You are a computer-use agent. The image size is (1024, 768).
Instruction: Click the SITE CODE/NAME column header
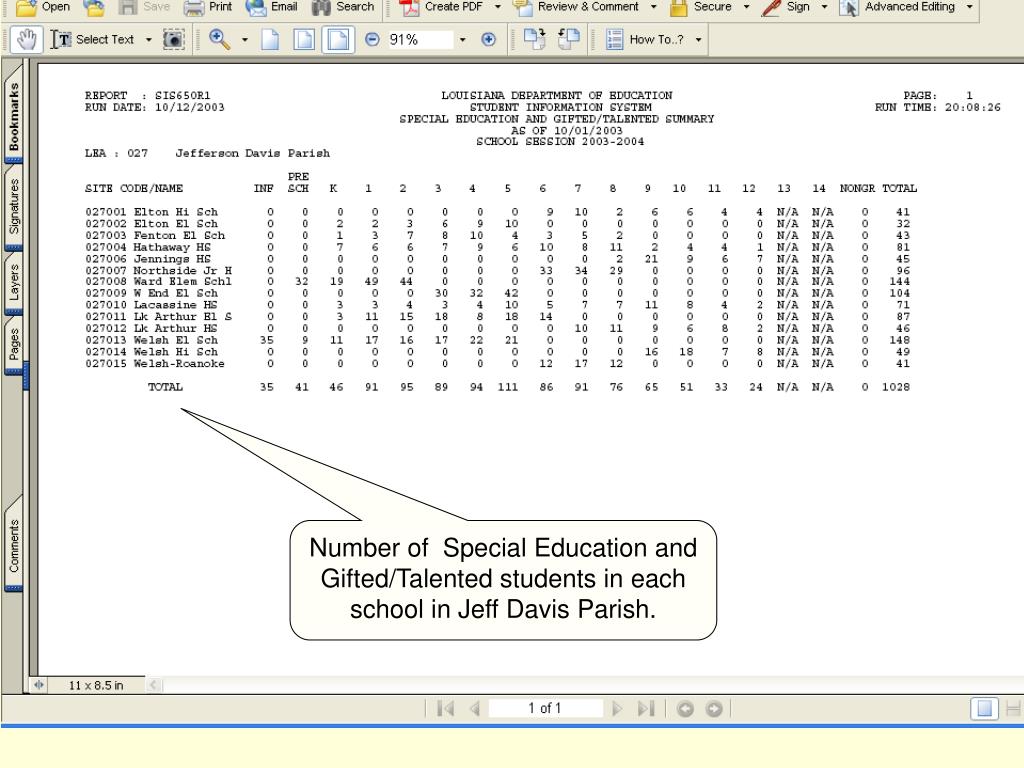[134, 189]
